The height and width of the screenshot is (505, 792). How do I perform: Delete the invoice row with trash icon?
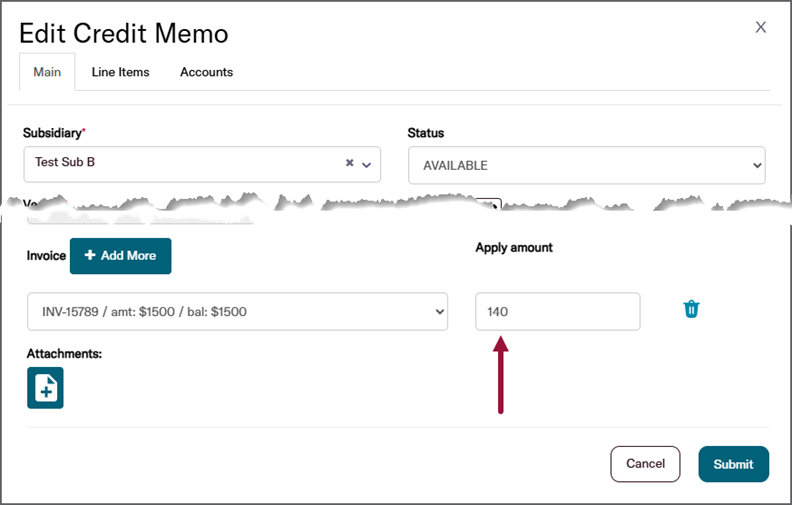pyautogui.click(x=691, y=309)
